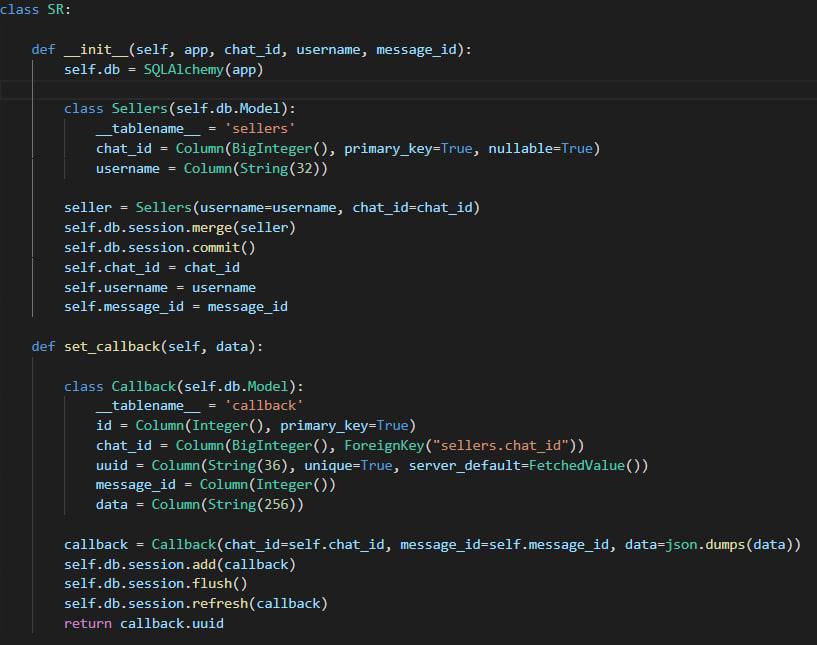Click the 'message_id=self.message_id' keyword argument

(x=504, y=544)
